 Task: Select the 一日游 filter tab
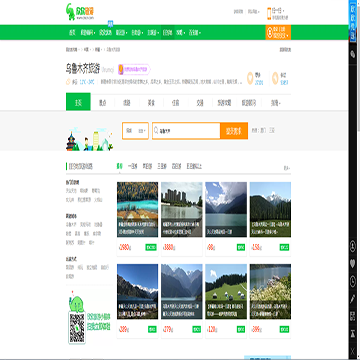point(133,166)
